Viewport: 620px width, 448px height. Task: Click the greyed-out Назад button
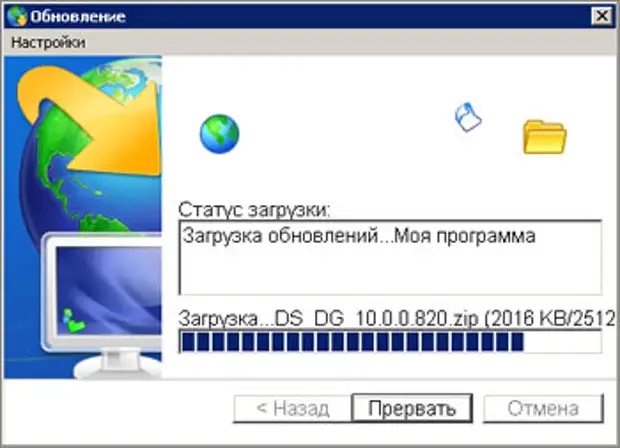(x=290, y=408)
